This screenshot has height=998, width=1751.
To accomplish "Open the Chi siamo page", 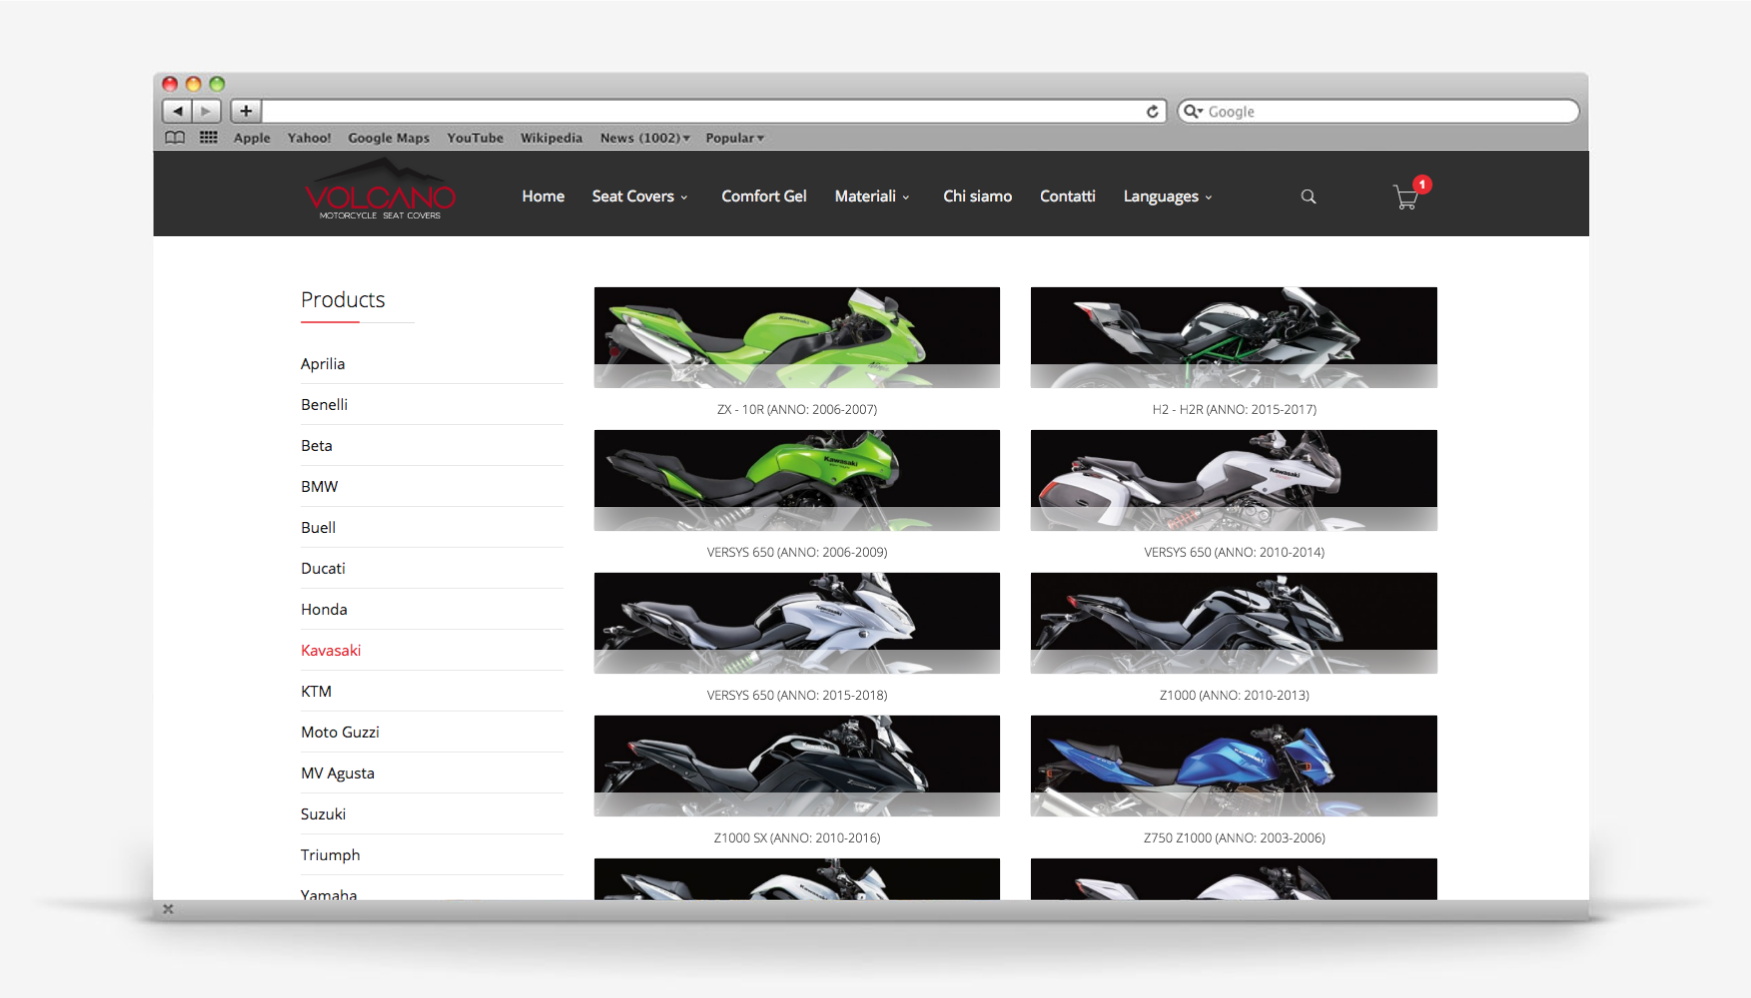I will point(977,196).
